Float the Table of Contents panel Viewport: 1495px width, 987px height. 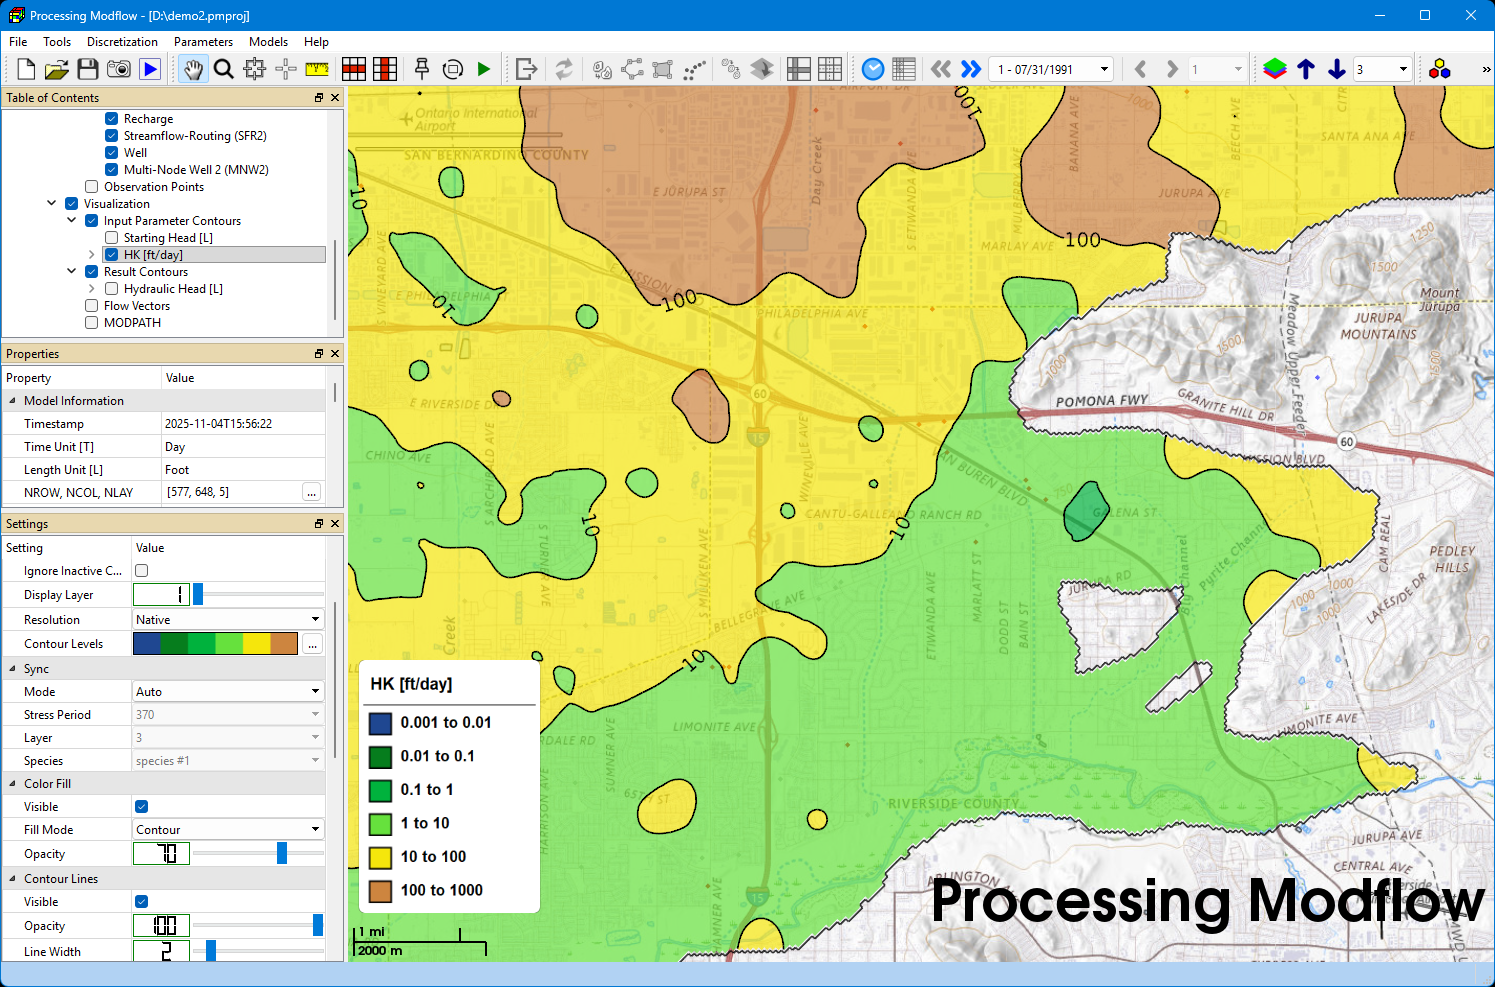(x=319, y=98)
